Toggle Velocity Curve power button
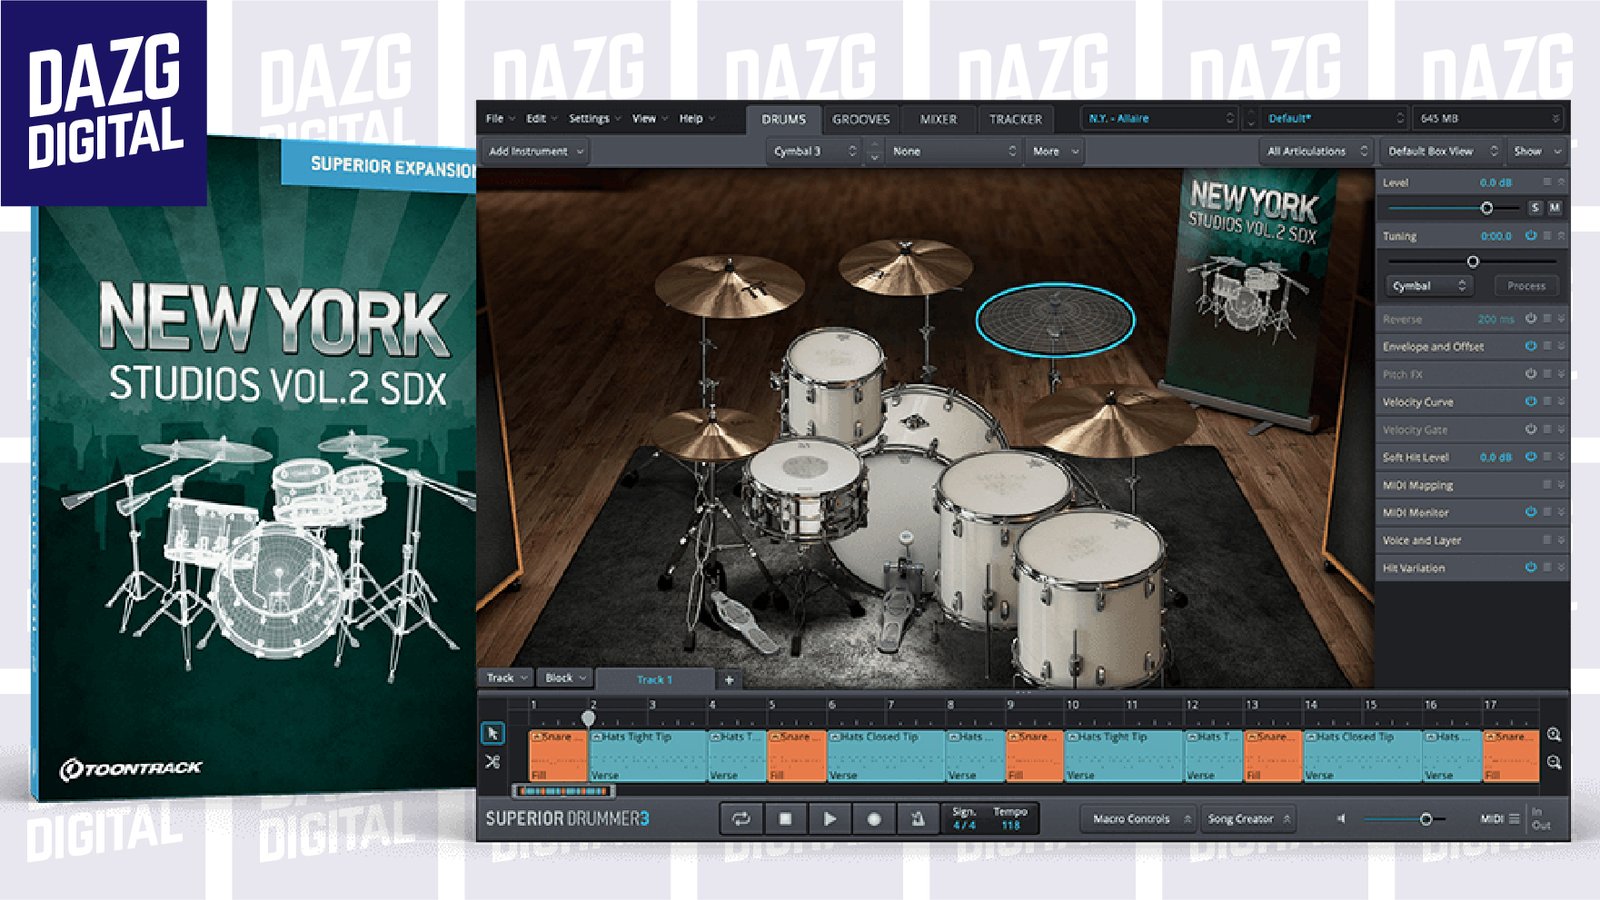Screen dimensions: 1600x900 click(x=1531, y=401)
